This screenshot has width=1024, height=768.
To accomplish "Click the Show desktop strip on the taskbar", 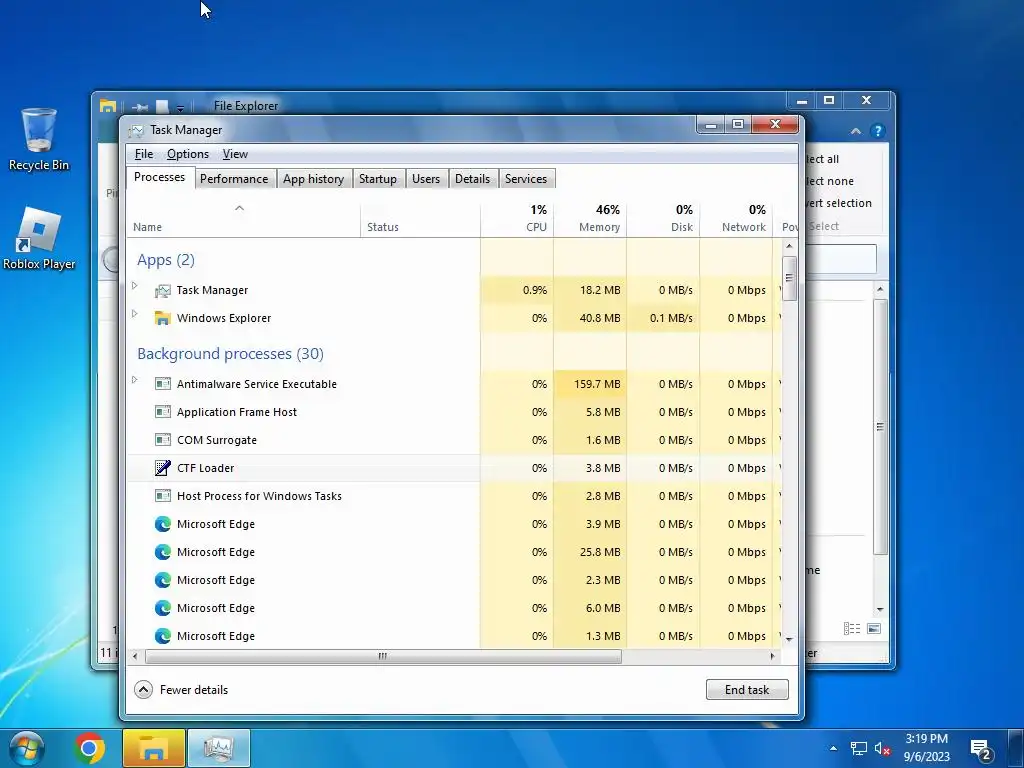I will [1016, 748].
